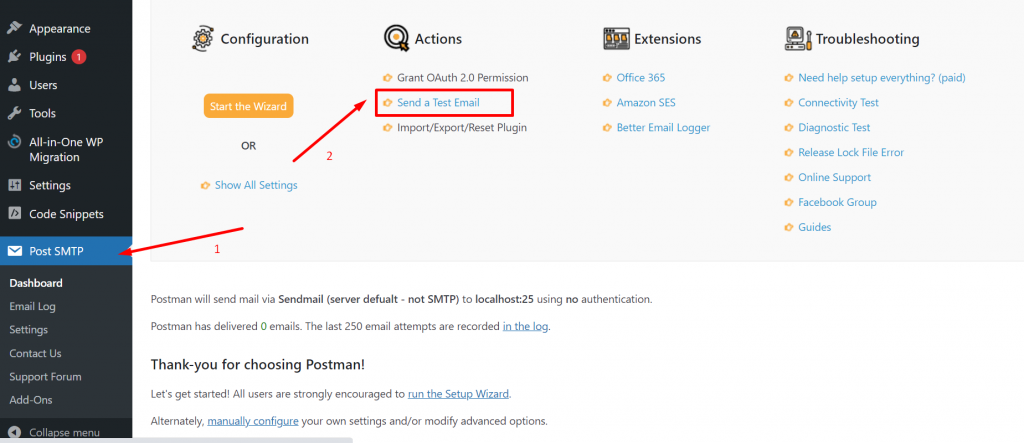Click the All-in-One WP Migration icon
Image resolution: width=1024 pixels, height=443 pixels.
pyautogui.click(x=15, y=142)
